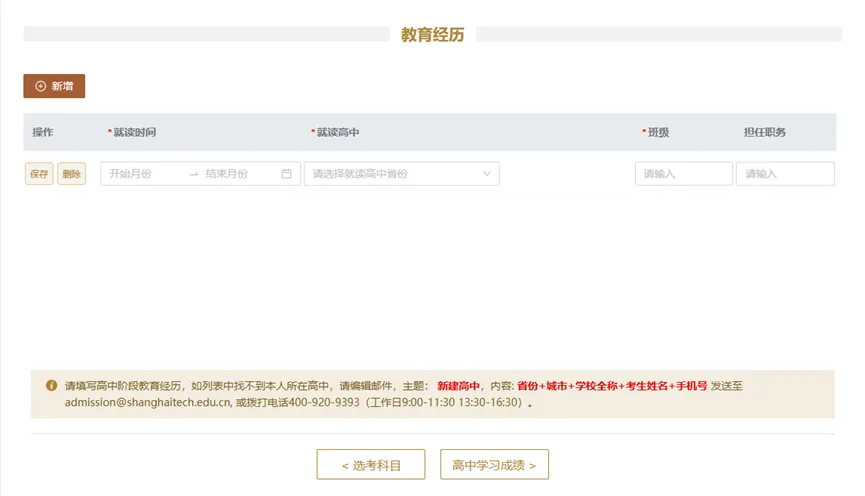Screen dimensions: 865x496
Task: Focus the 担任职务 input field
Action: (785, 174)
